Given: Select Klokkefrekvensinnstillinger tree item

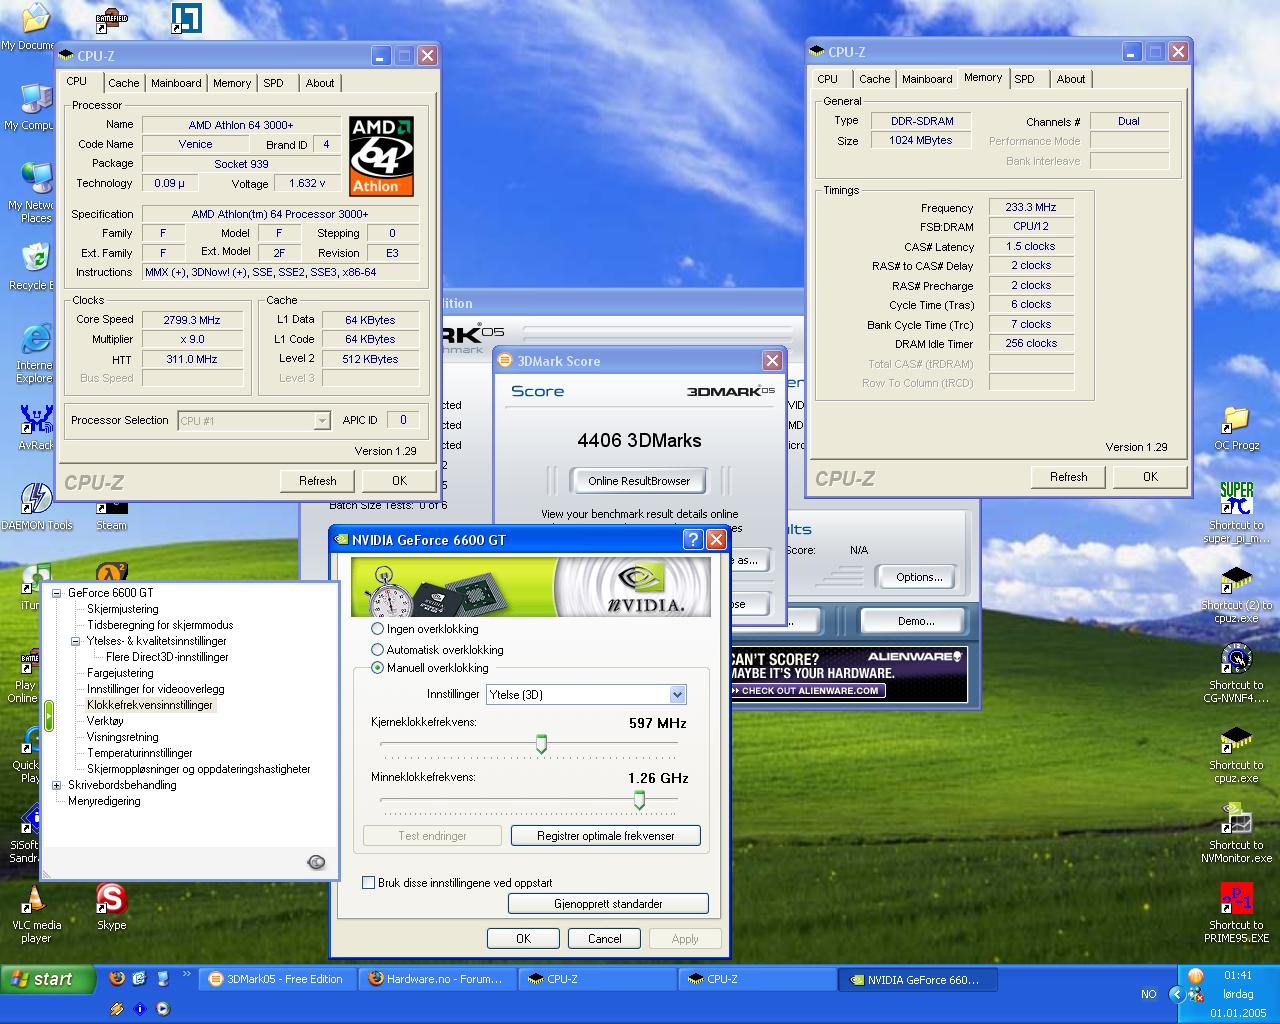Looking at the screenshot, I should coord(150,705).
